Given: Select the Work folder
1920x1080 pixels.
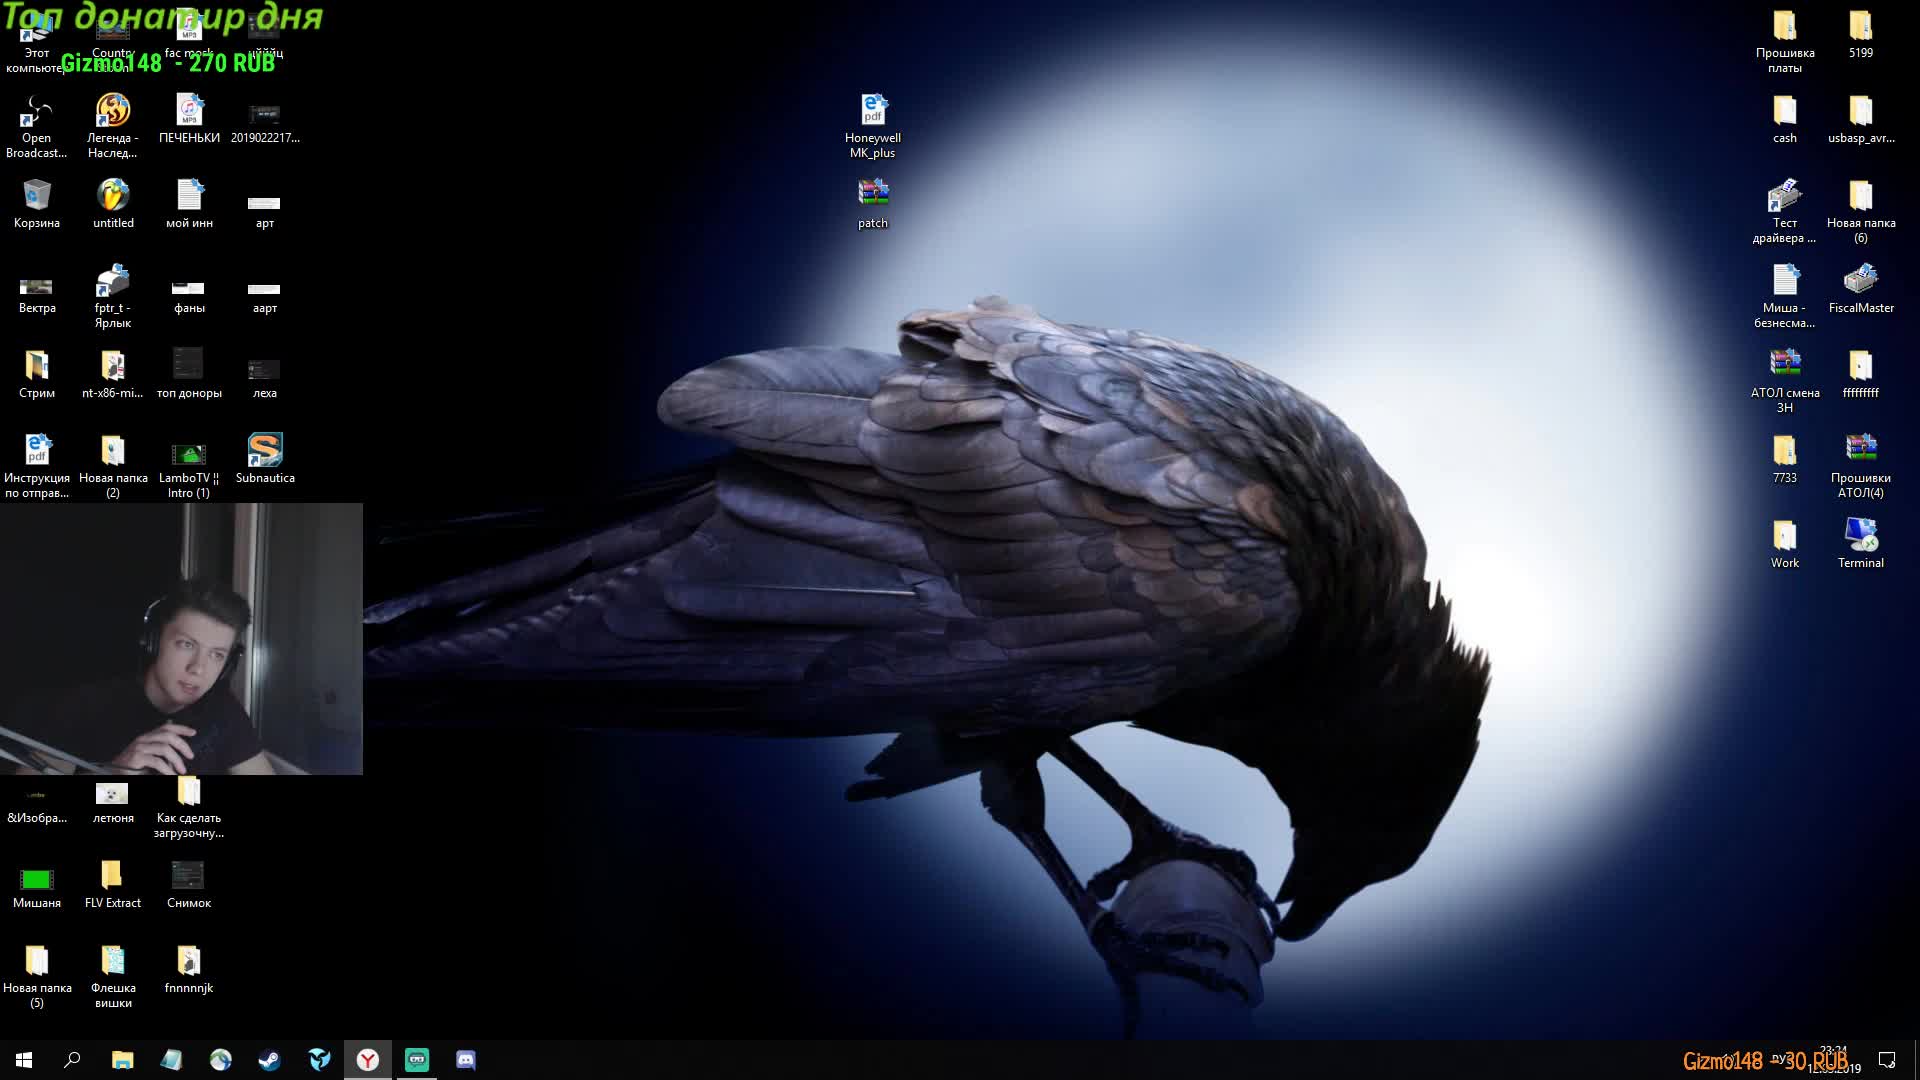Looking at the screenshot, I should pyautogui.click(x=1784, y=536).
